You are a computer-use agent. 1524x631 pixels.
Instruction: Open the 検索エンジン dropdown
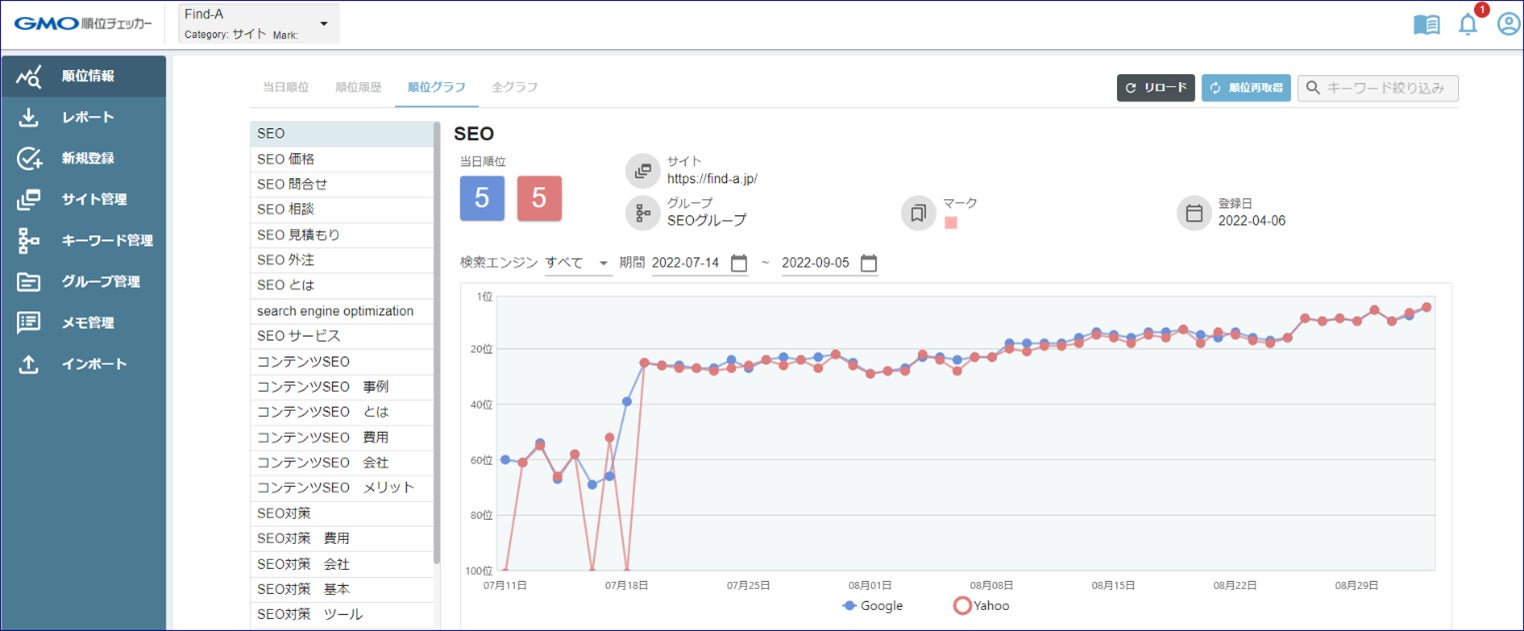click(577, 263)
